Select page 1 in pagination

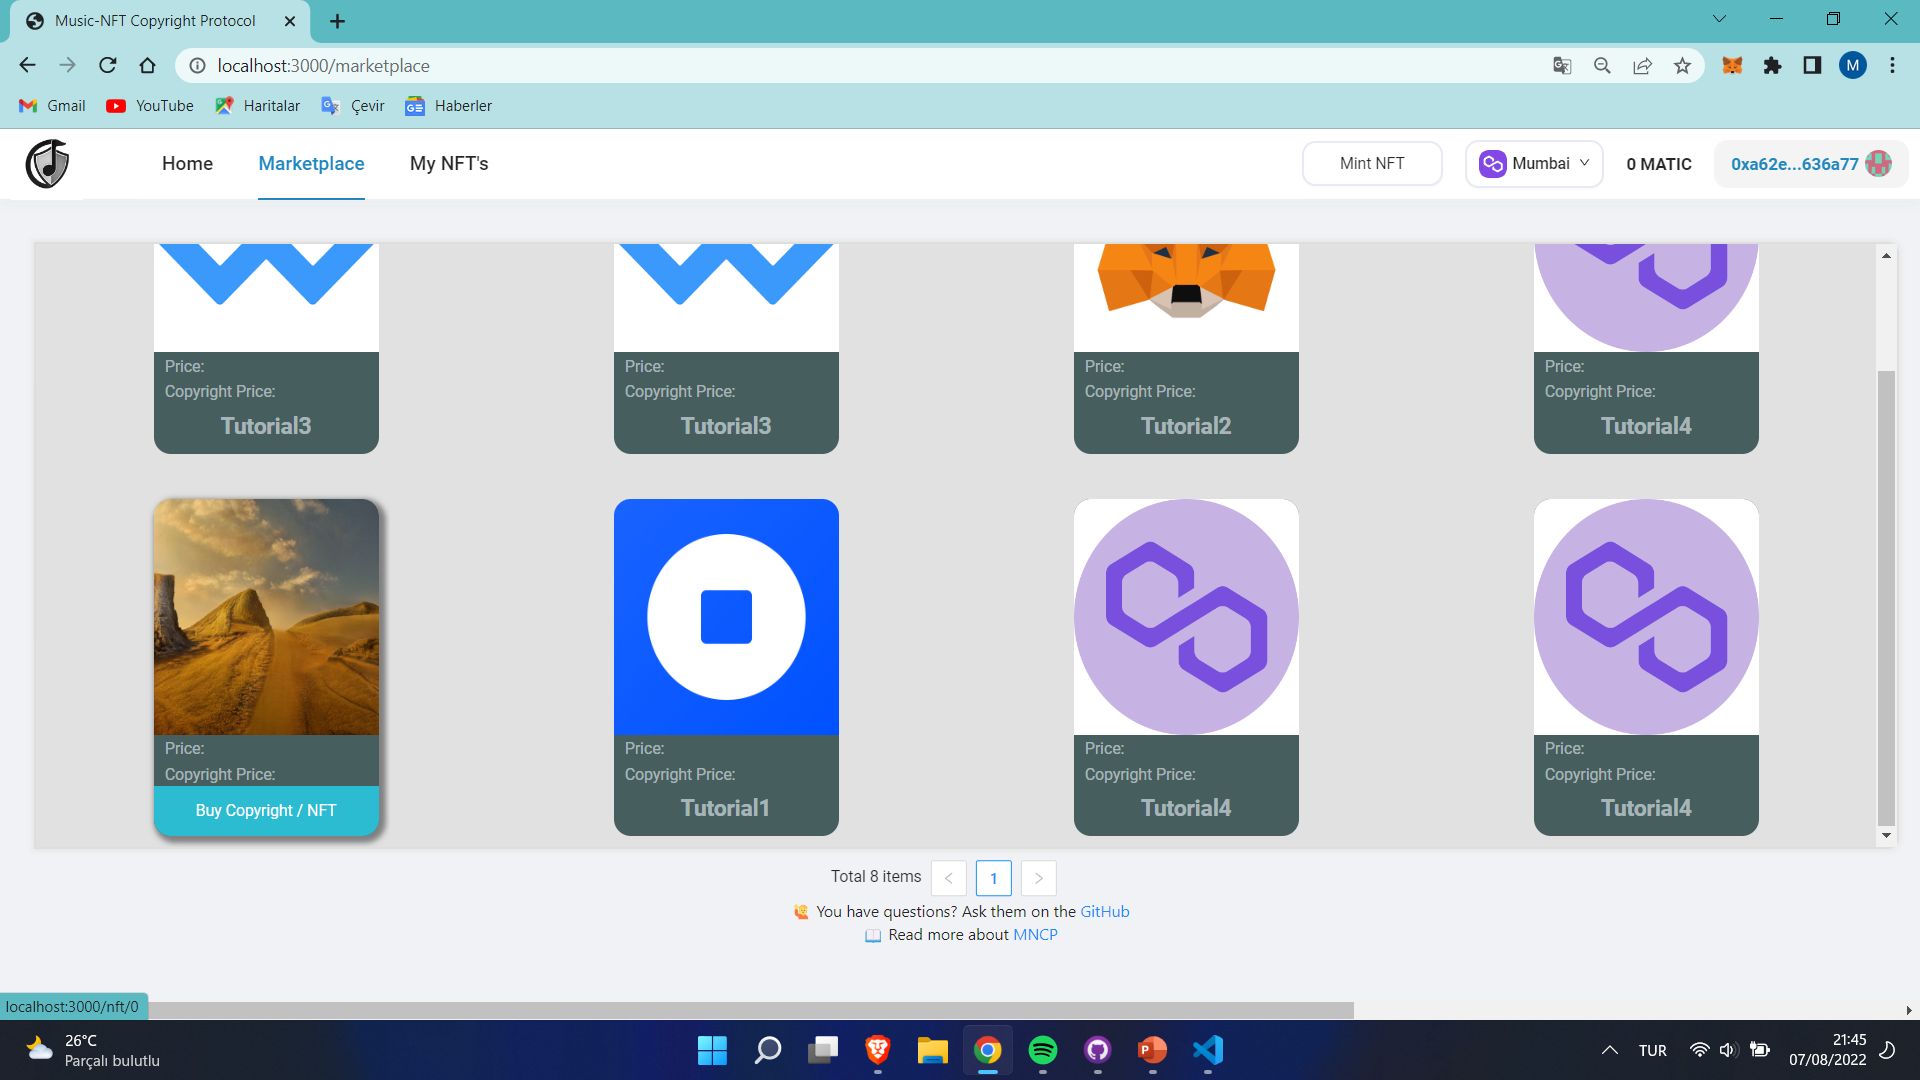coord(993,878)
